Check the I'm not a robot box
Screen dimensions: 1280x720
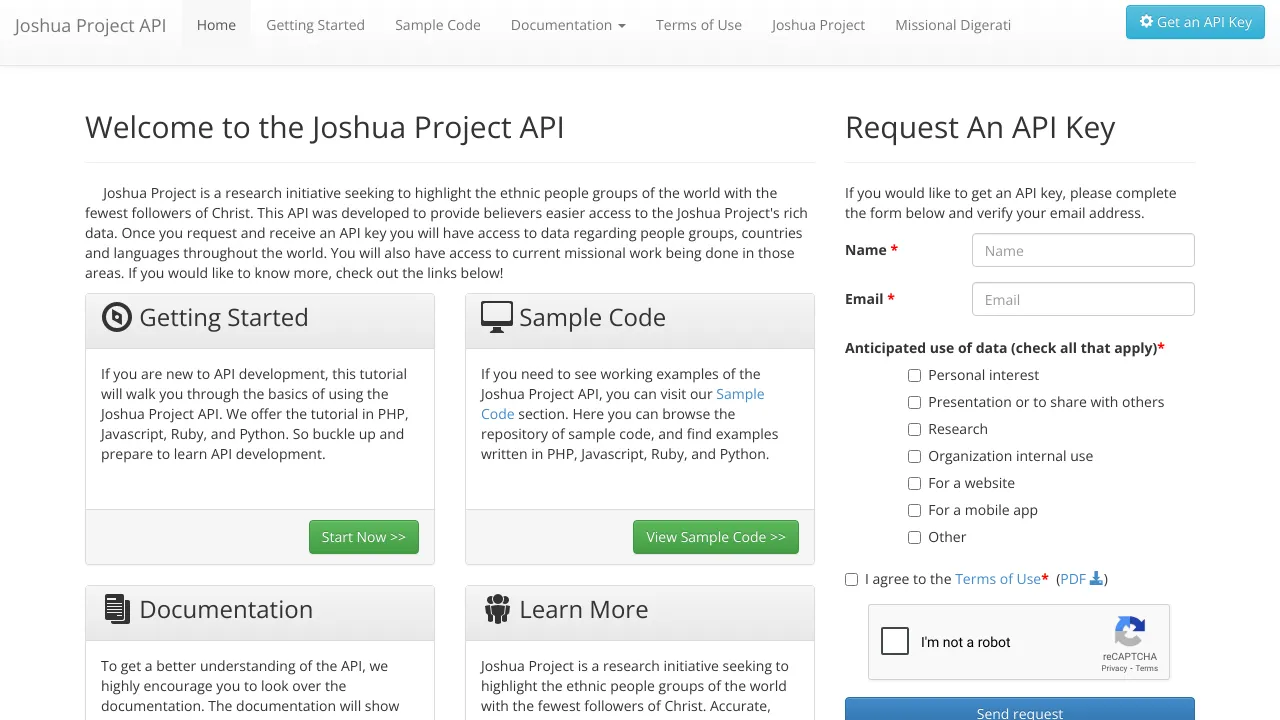(x=895, y=641)
